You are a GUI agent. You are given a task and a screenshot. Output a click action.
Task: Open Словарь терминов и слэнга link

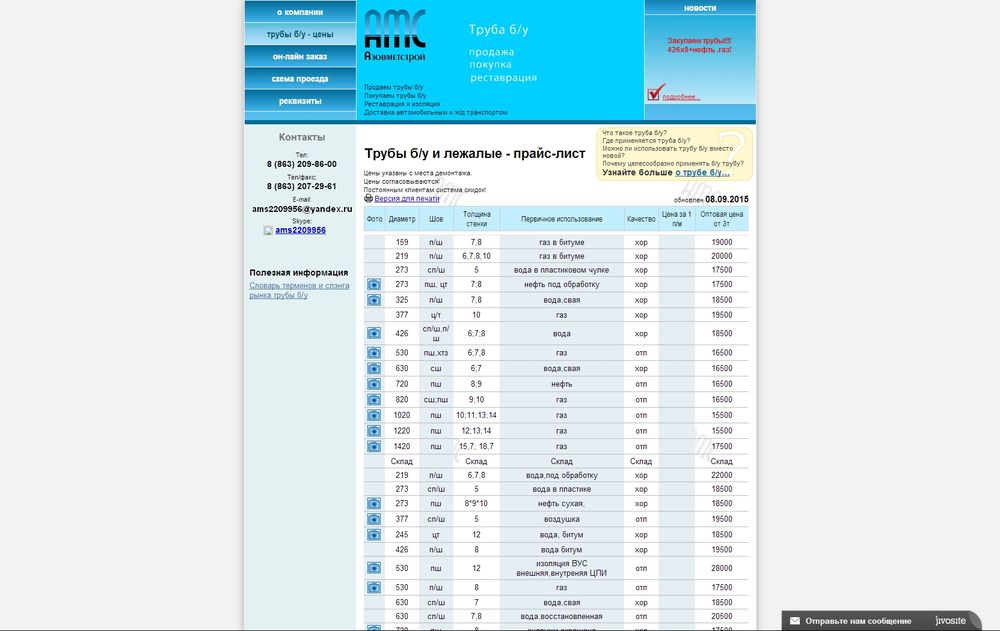(299, 290)
